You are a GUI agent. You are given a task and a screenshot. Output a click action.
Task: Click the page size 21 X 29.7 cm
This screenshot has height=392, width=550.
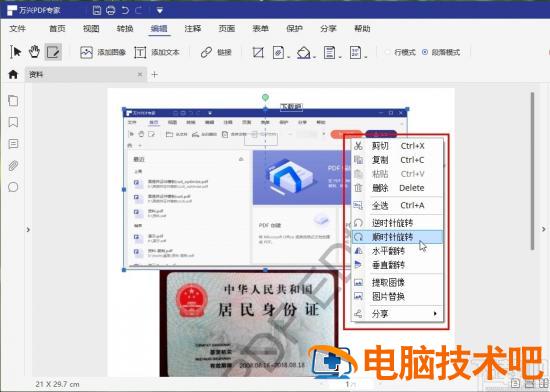pos(58,384)
